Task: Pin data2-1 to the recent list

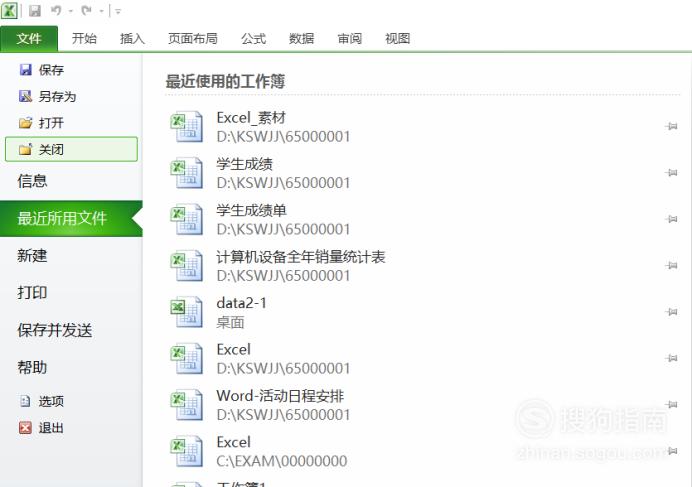Action: pos(671,312)
